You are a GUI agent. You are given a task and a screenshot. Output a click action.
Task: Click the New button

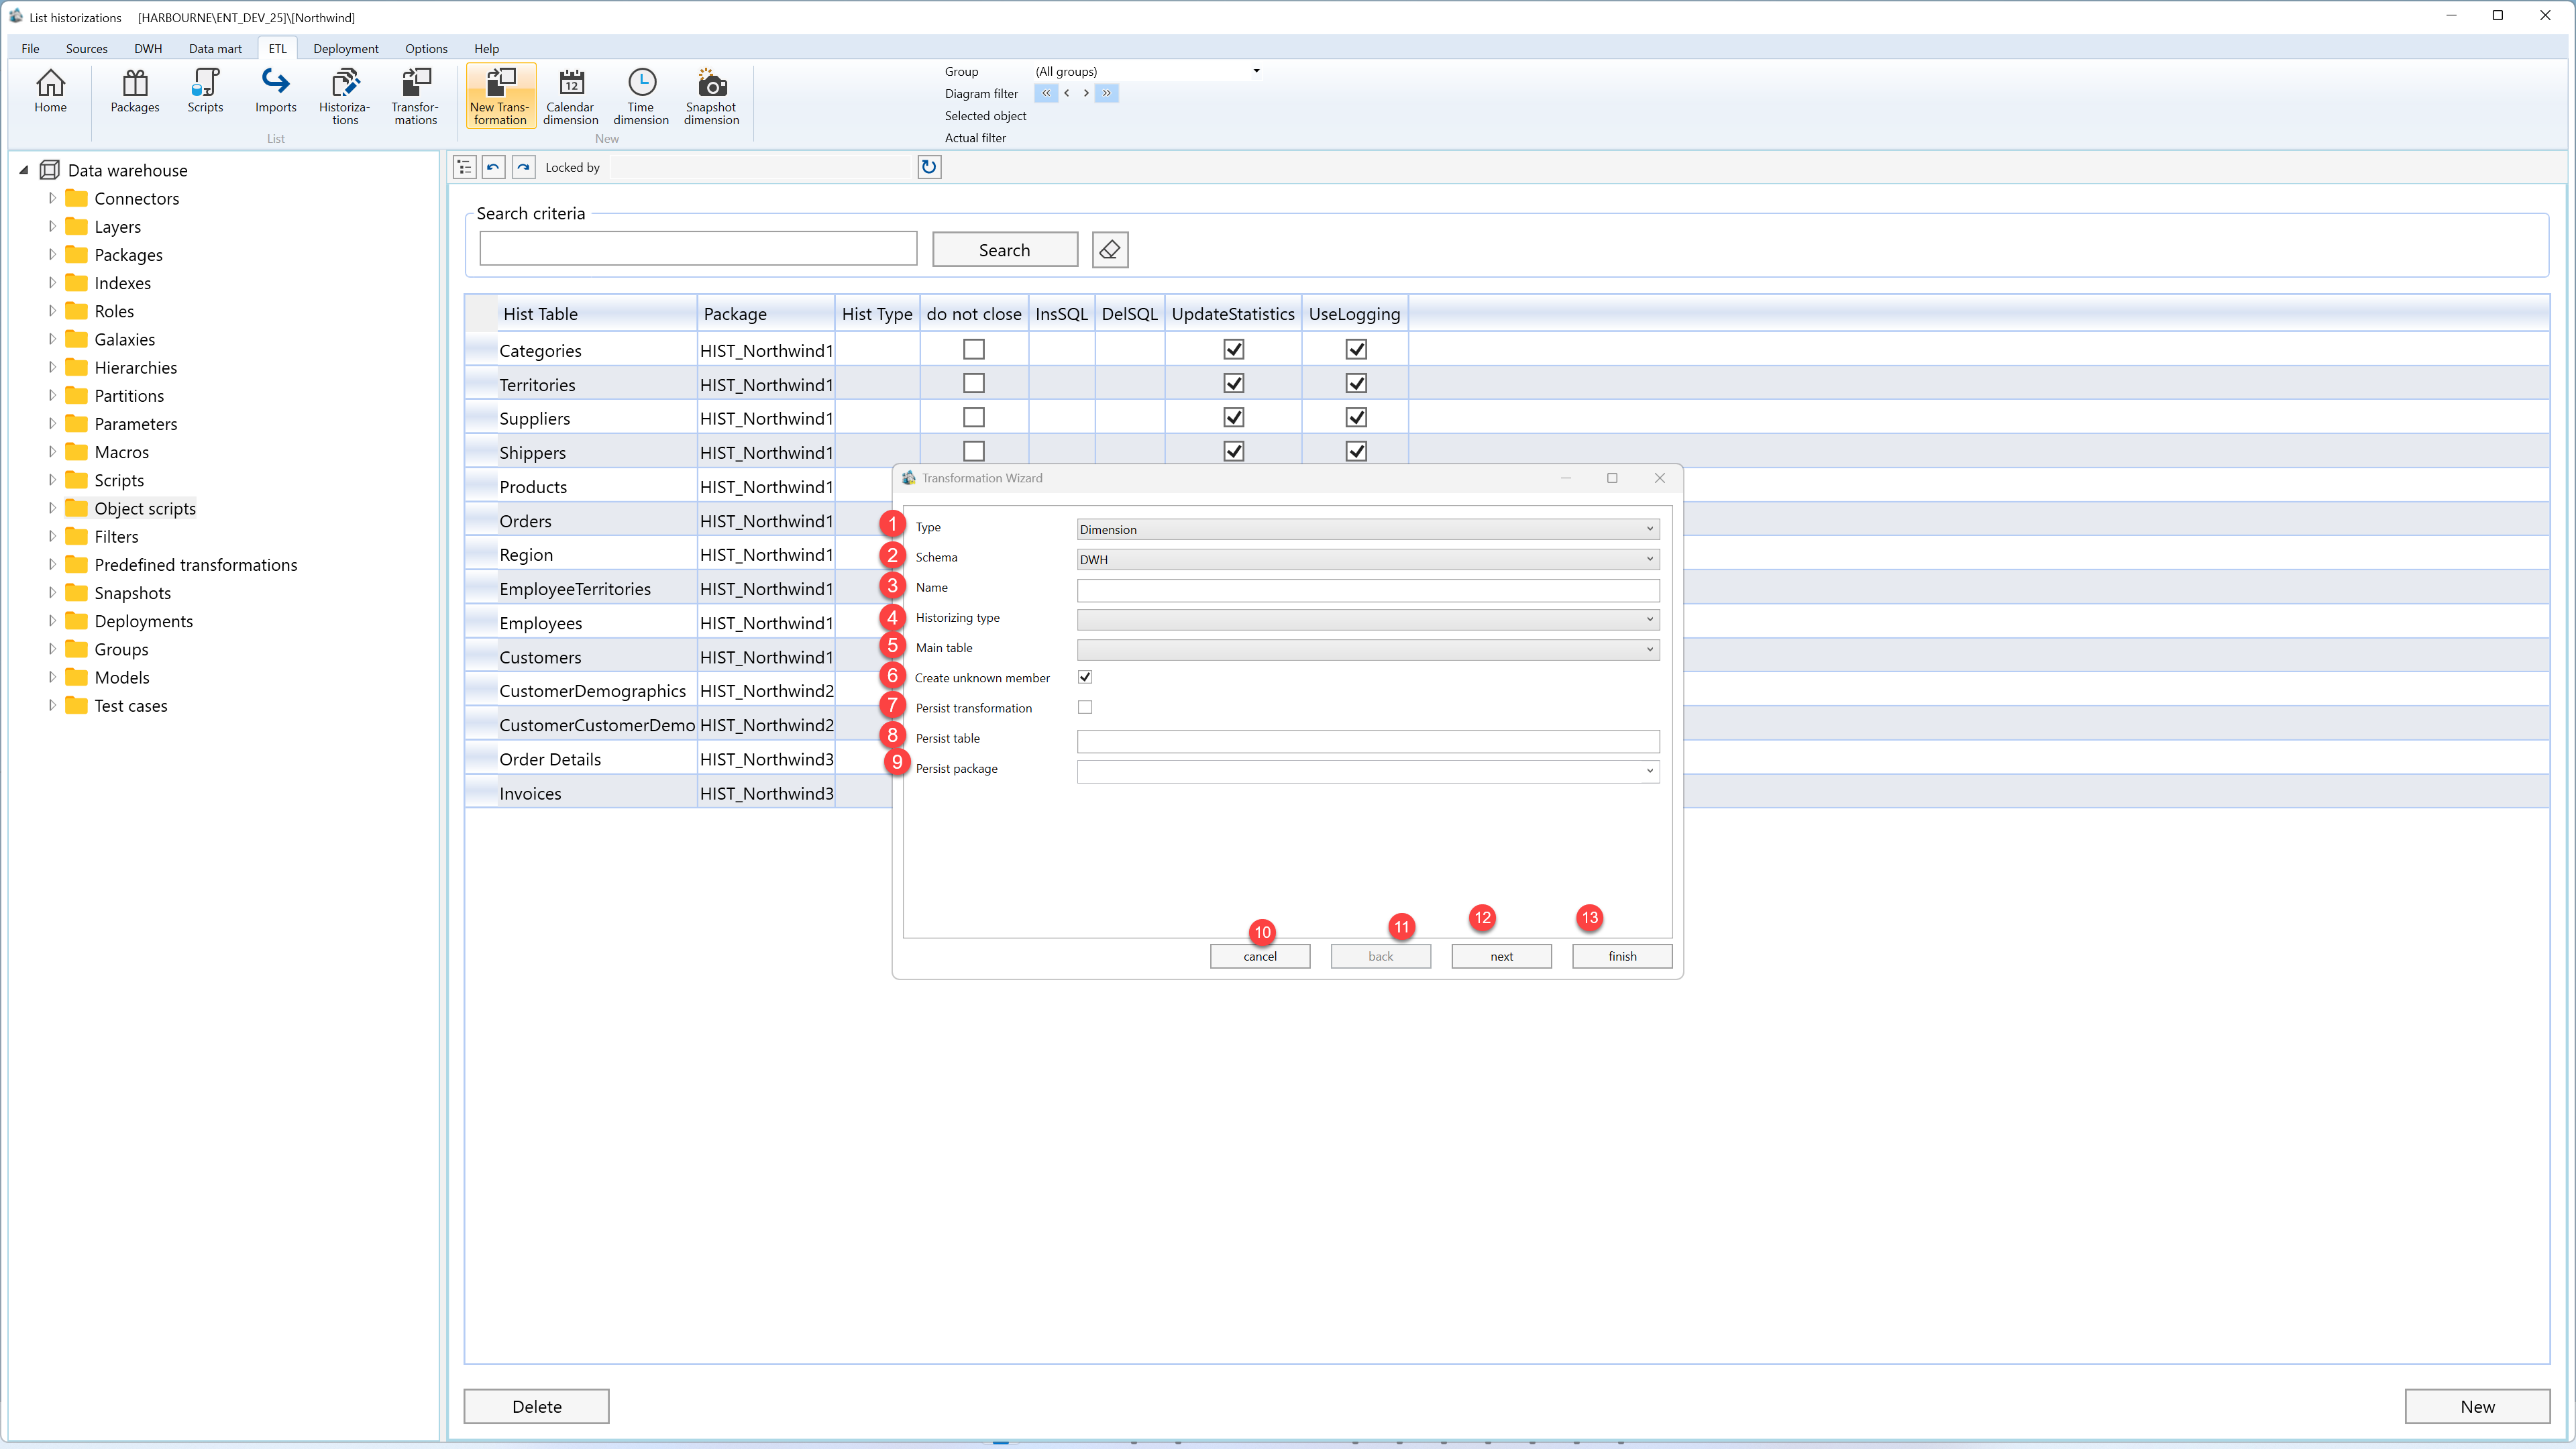tap(2477, 1406)
